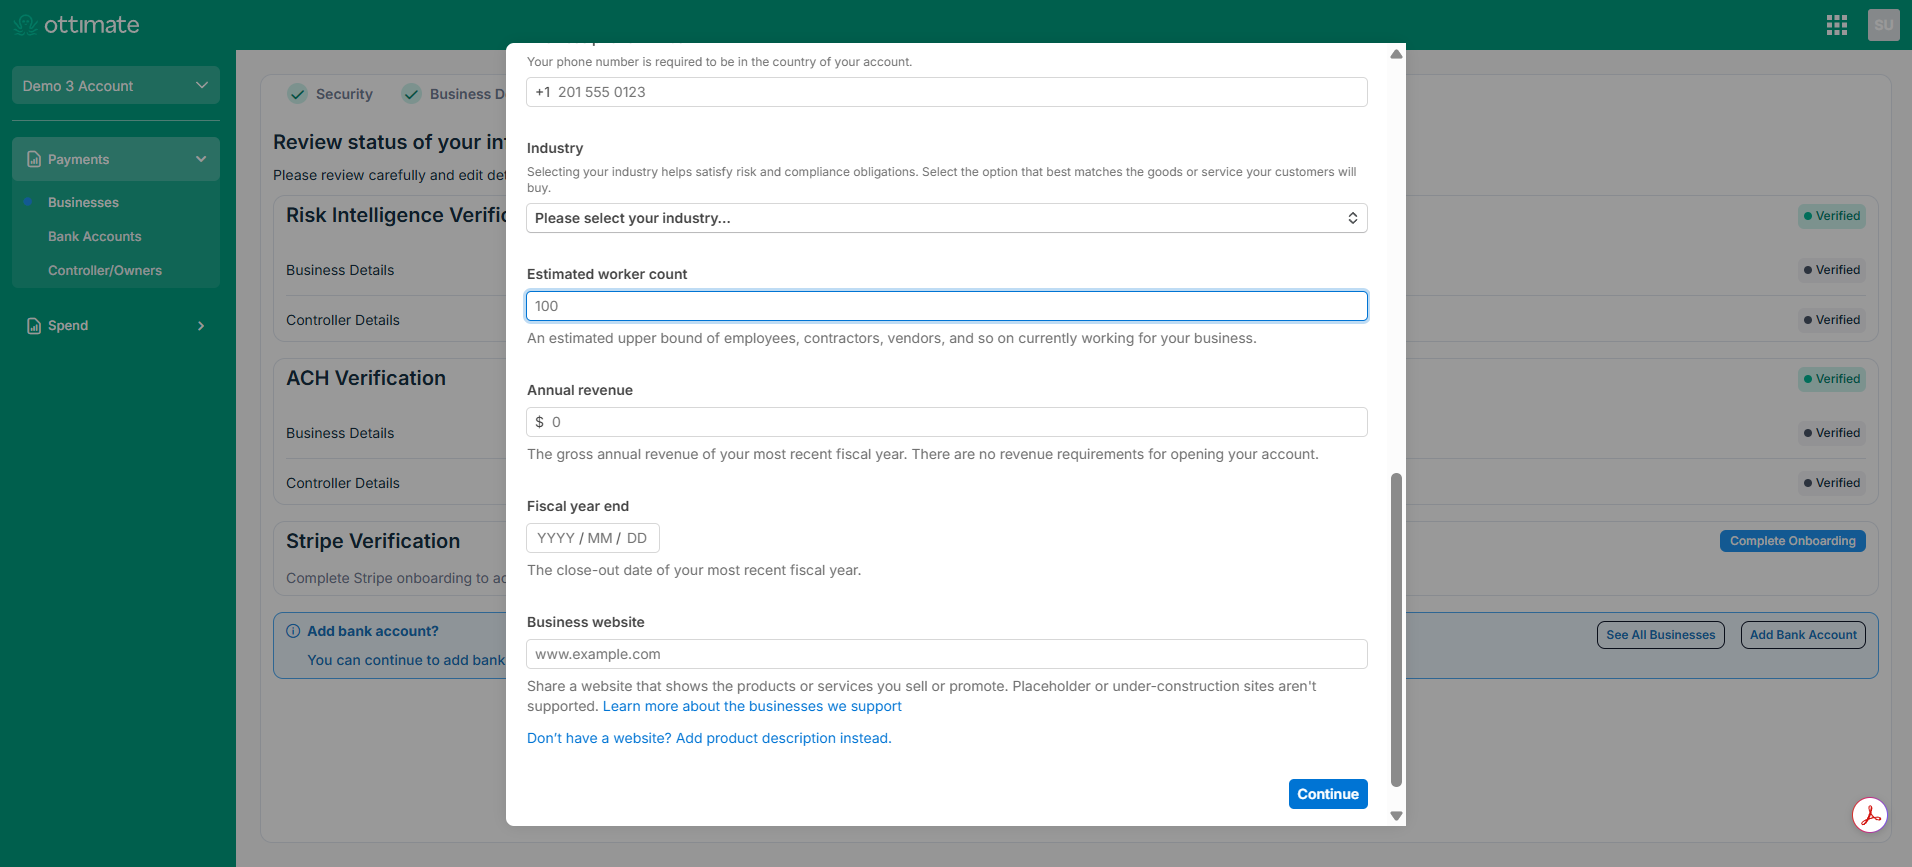Click the Stripe Verification heading
Screen dimensions: 1912x867
[373, 541]
